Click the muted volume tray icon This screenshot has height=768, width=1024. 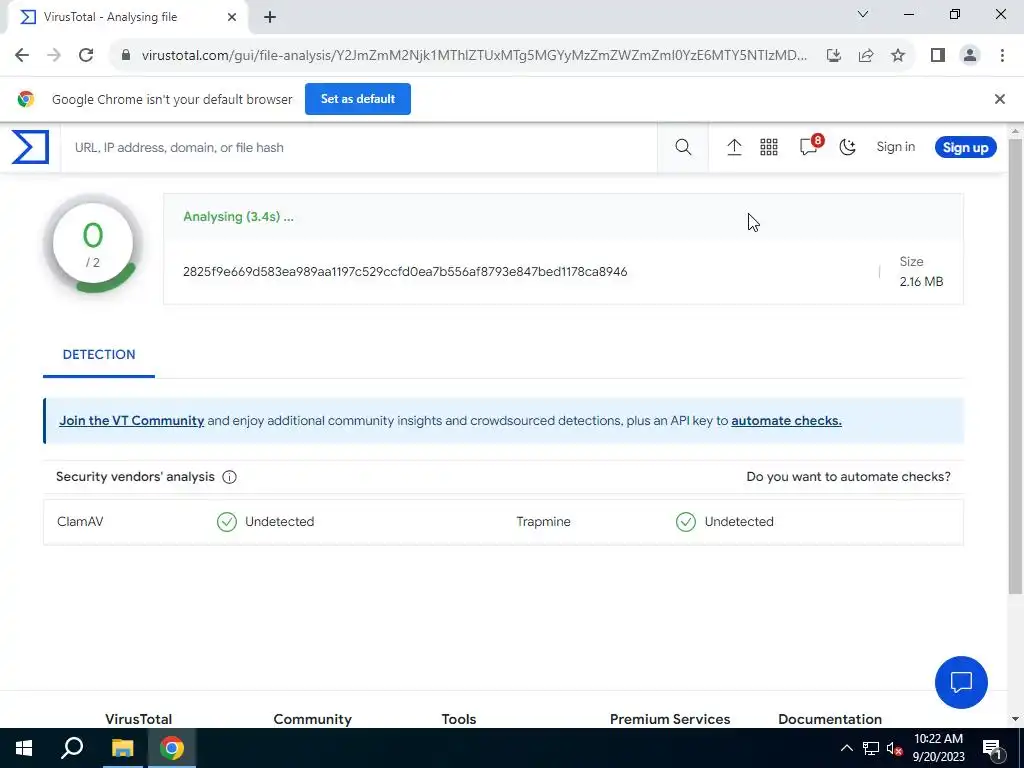pos(895,748)
